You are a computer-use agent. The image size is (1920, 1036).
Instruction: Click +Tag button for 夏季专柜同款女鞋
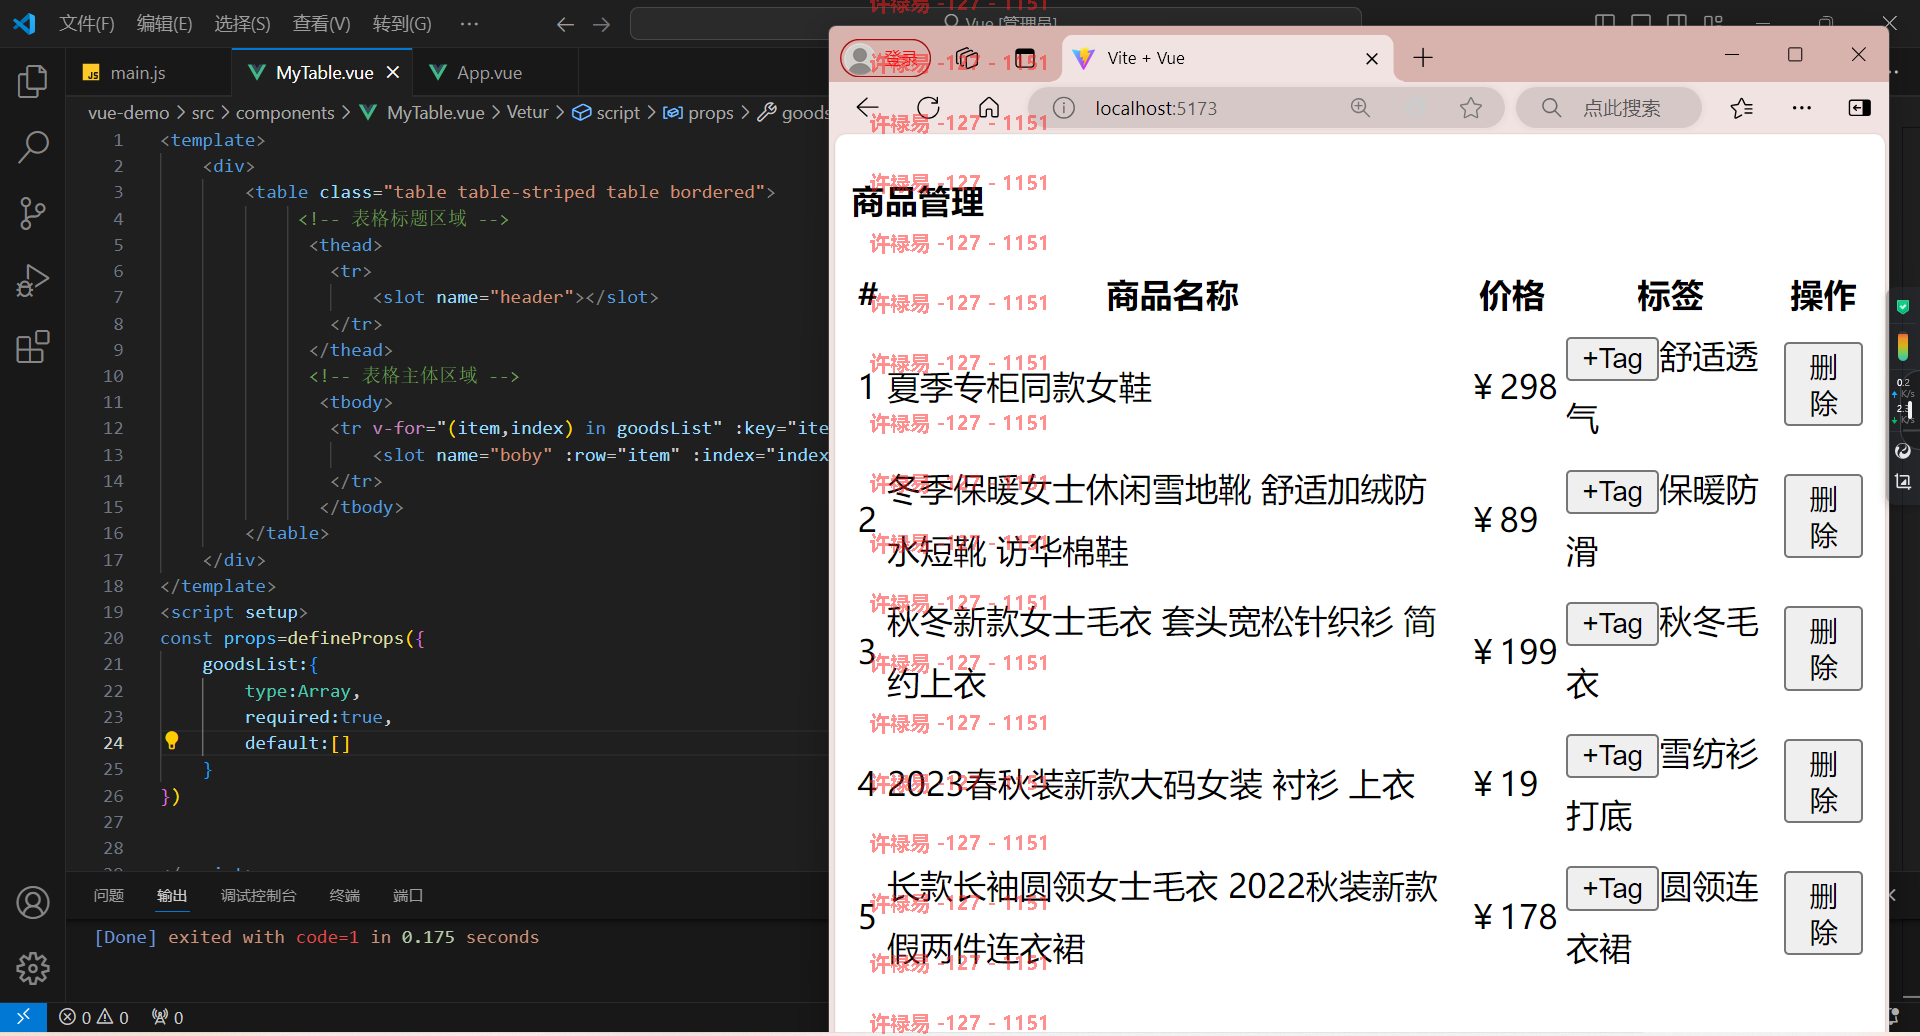click(1612, 359)
